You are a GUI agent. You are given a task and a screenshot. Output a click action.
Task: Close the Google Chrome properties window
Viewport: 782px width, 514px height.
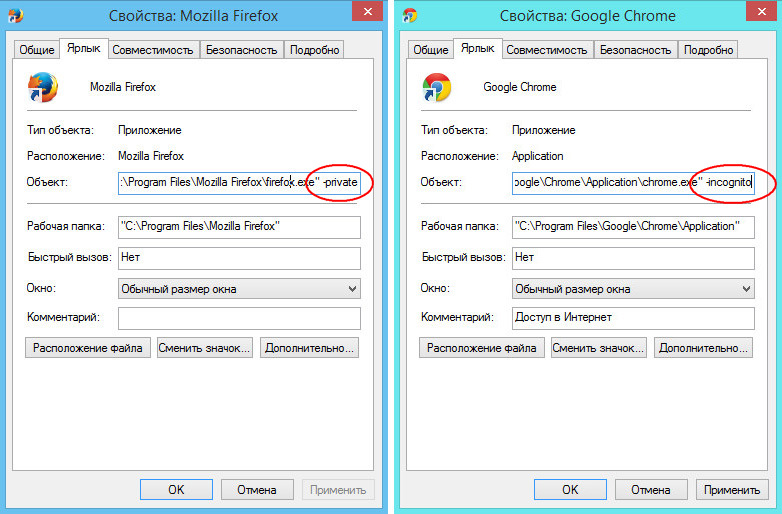coord(762,11)
